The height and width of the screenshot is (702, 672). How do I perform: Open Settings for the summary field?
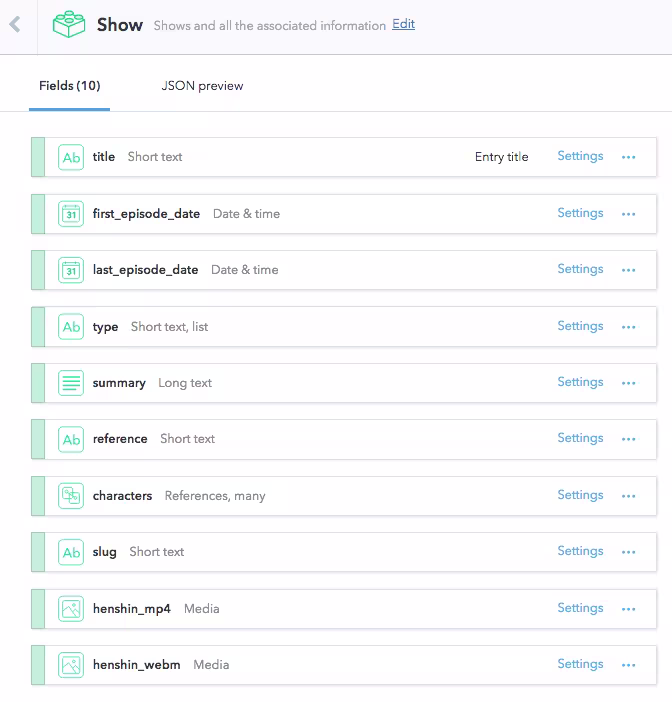[580, 382]
